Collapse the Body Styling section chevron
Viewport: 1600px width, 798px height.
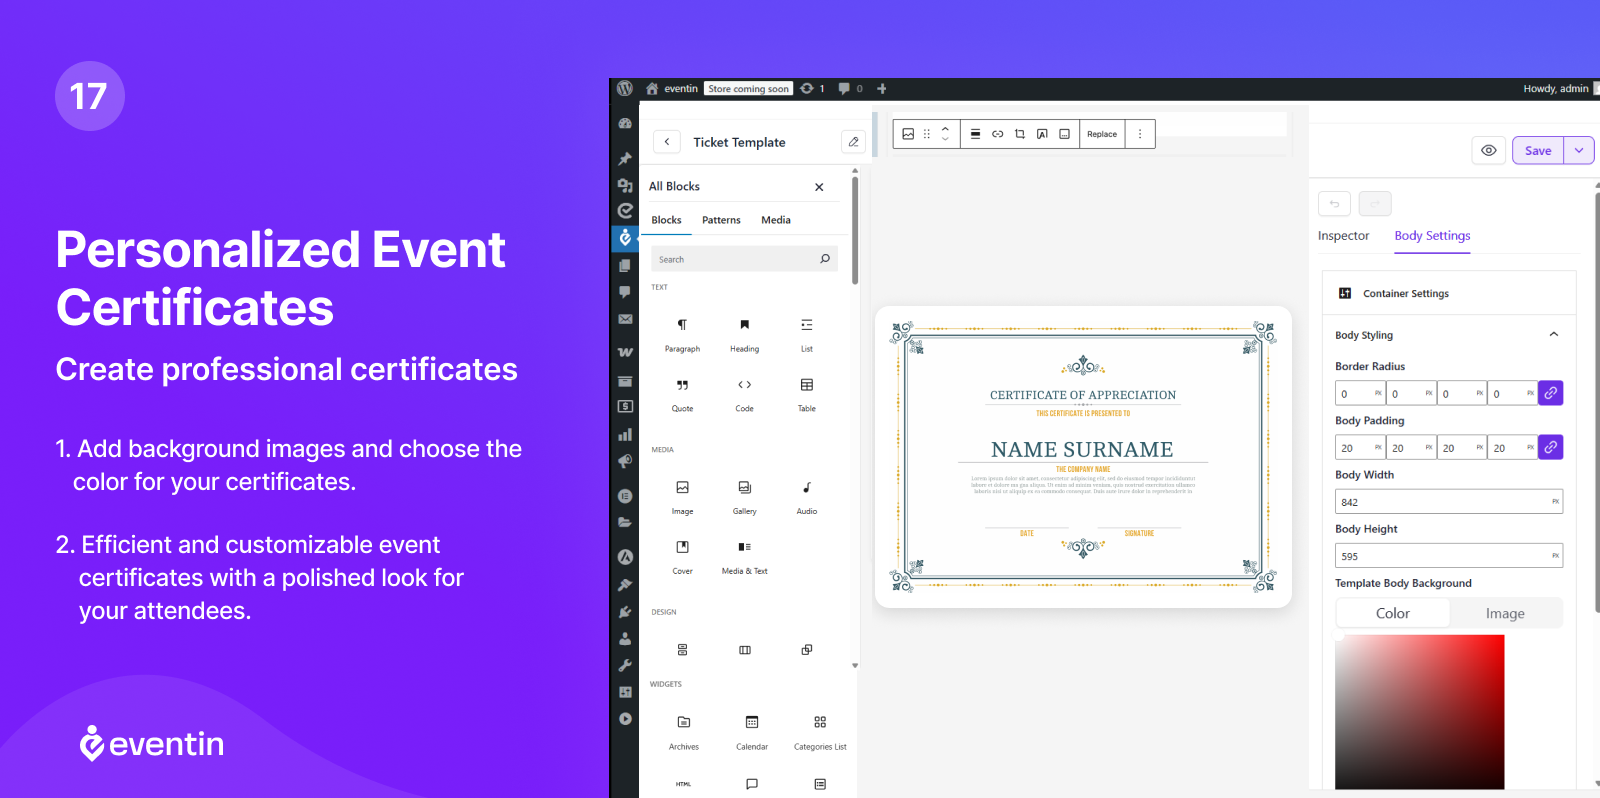[1554, 335]
